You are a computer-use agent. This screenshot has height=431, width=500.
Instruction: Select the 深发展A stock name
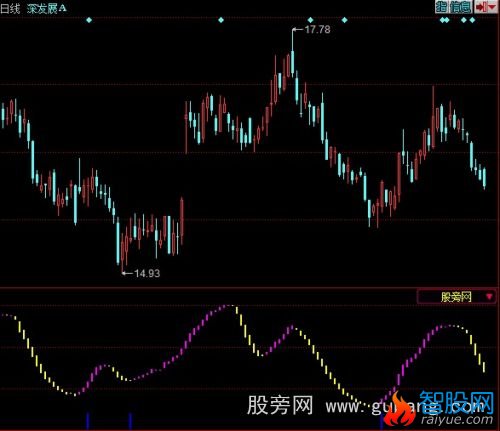47,9
